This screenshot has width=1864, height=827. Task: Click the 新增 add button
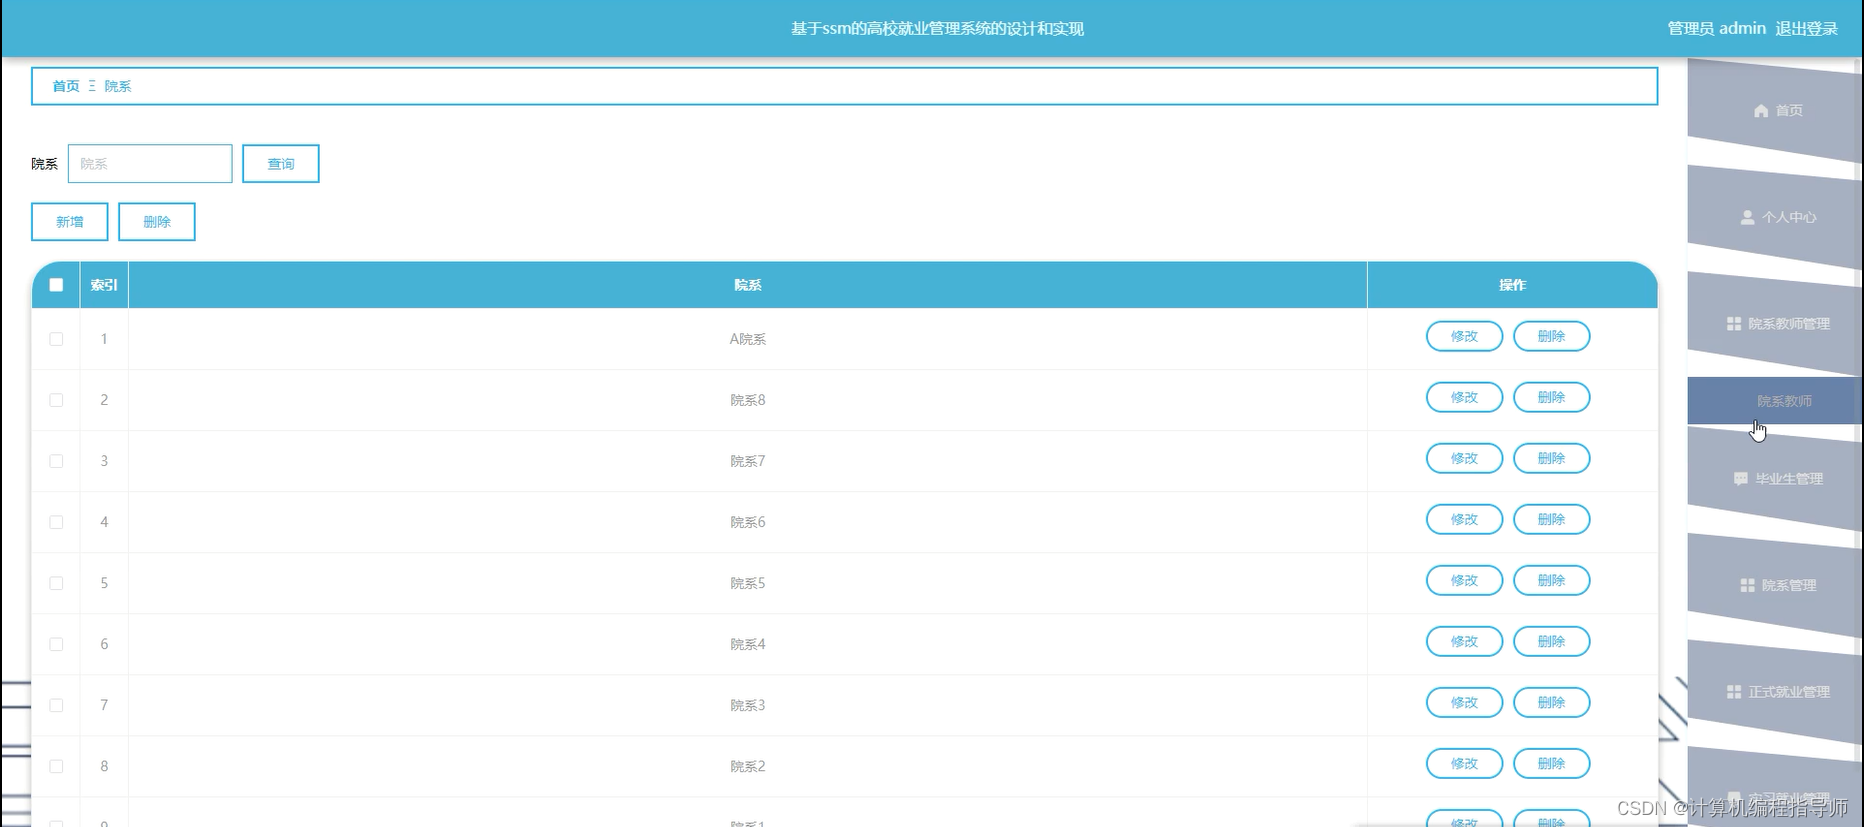click(x=70, y=222)
